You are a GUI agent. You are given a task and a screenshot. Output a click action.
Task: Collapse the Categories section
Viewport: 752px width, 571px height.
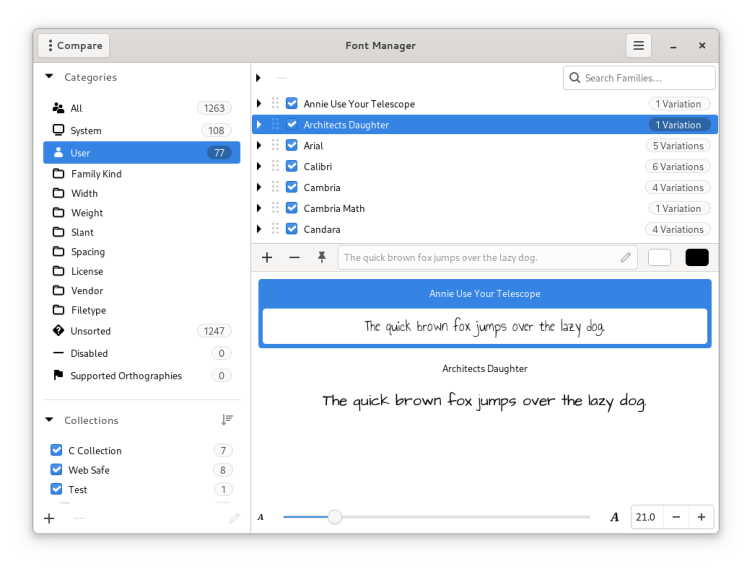49,77
